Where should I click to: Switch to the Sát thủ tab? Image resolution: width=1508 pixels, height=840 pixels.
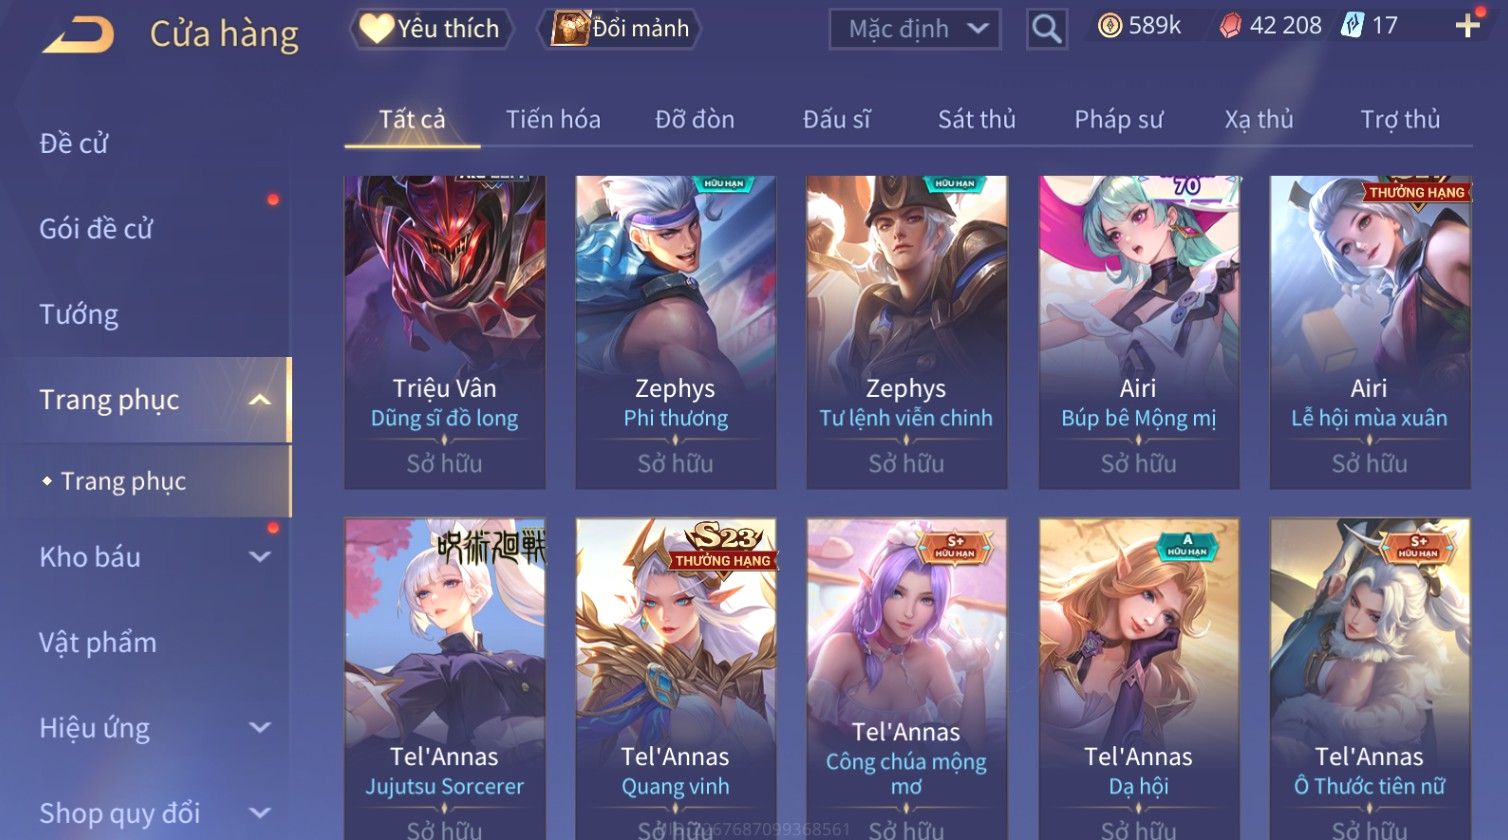(x=976, y=120)
